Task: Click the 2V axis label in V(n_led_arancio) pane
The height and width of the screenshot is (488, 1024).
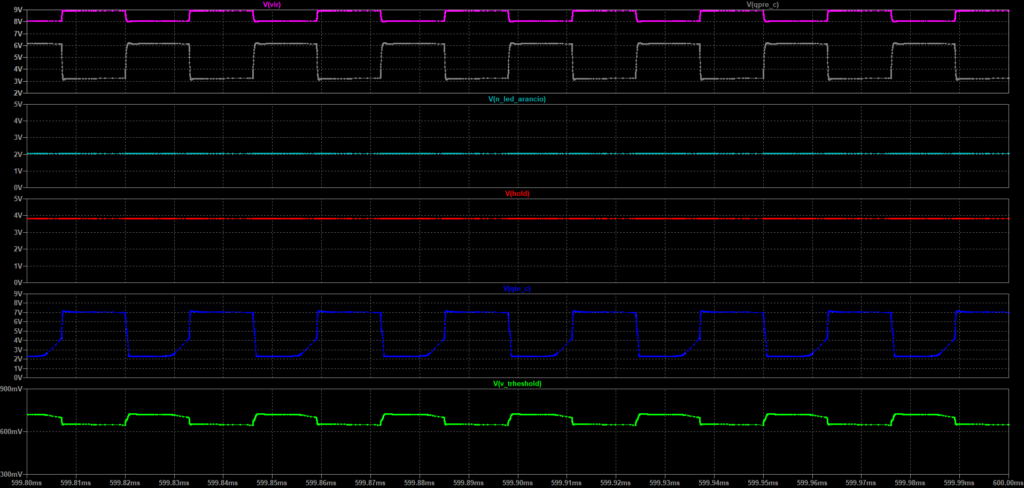Action: click(x=18, y=154)
